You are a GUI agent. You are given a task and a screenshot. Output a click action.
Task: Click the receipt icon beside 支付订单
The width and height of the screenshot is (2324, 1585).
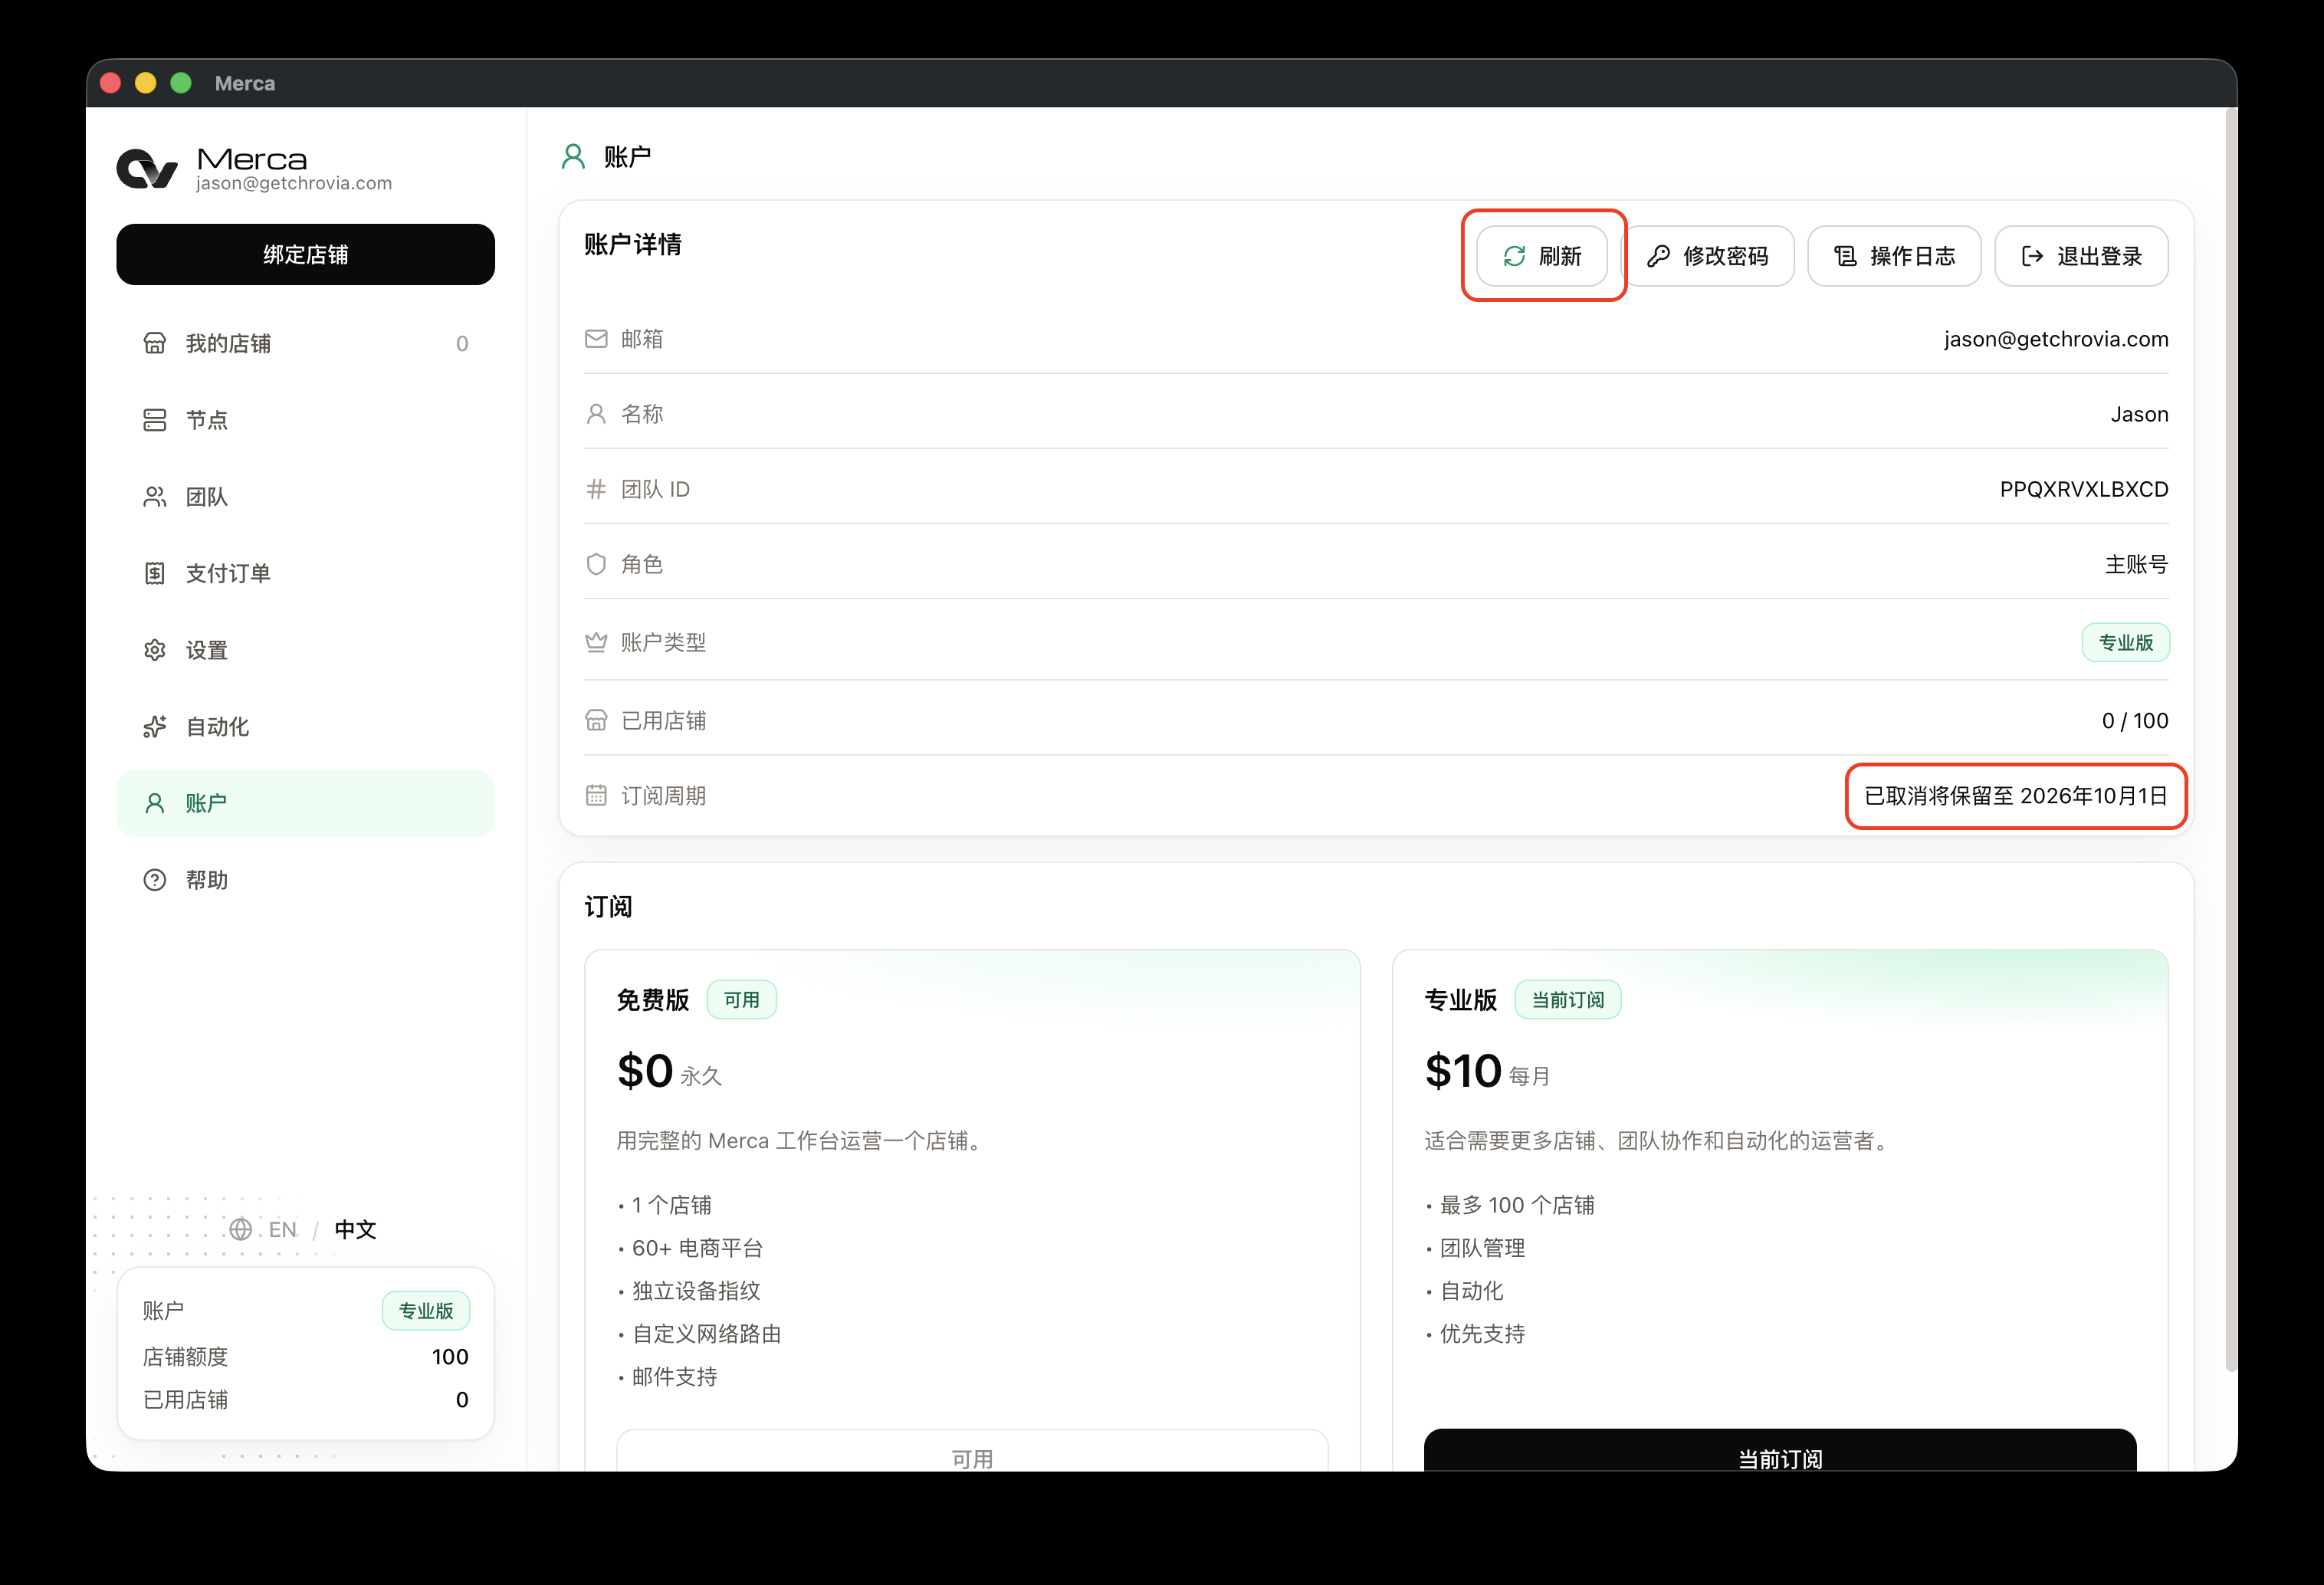pyautogui.click(x=154, y=573)
